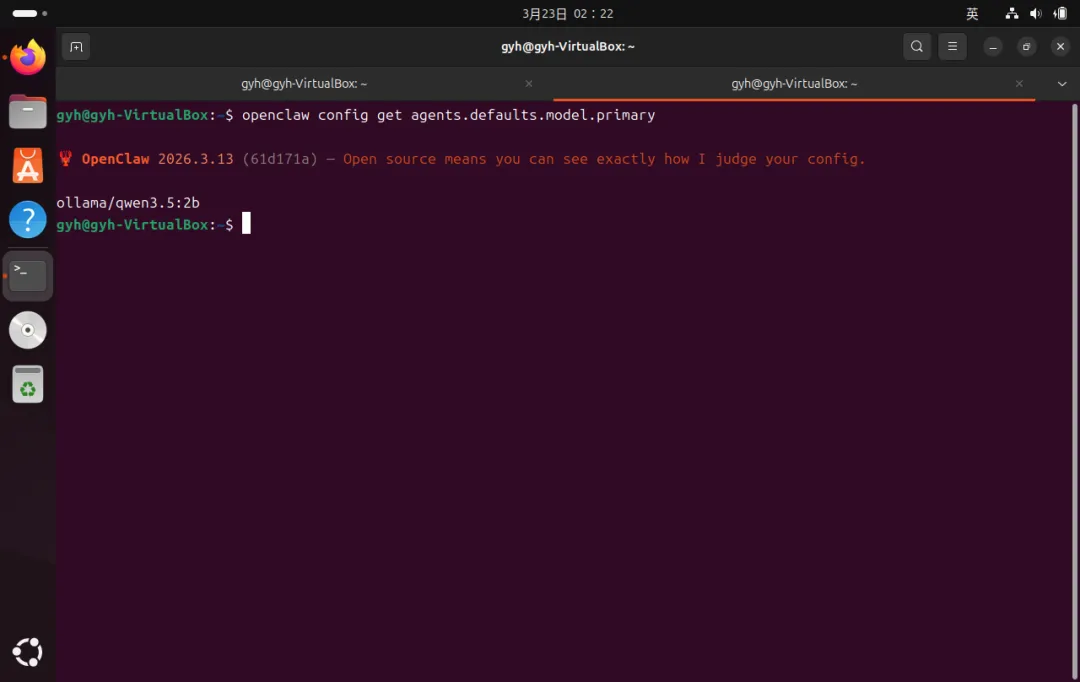Screen dimensions: 1080x682
Task: Click 'agents.defaults.model.primary' in command line
Action: point(533,115)
